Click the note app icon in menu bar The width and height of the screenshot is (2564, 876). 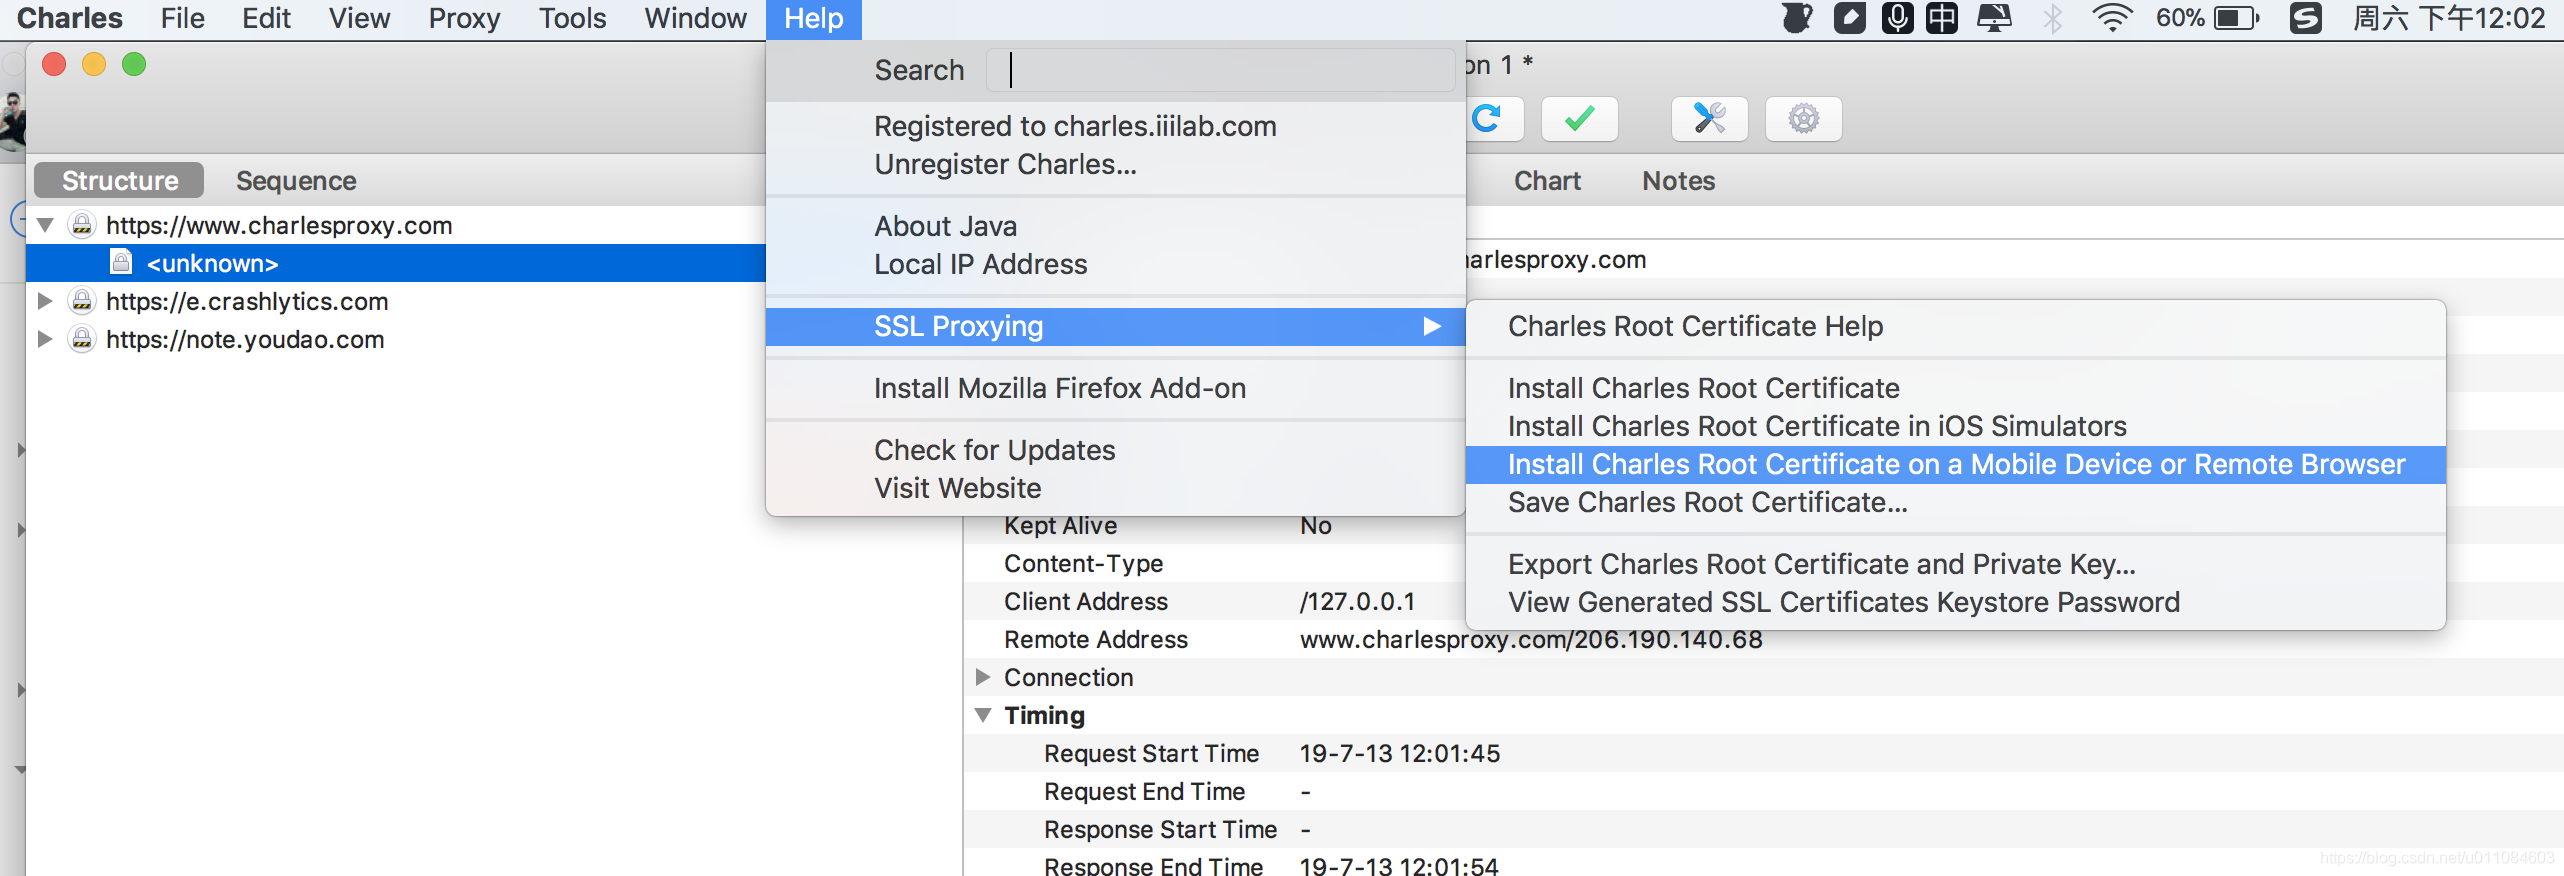[1849, 18]
